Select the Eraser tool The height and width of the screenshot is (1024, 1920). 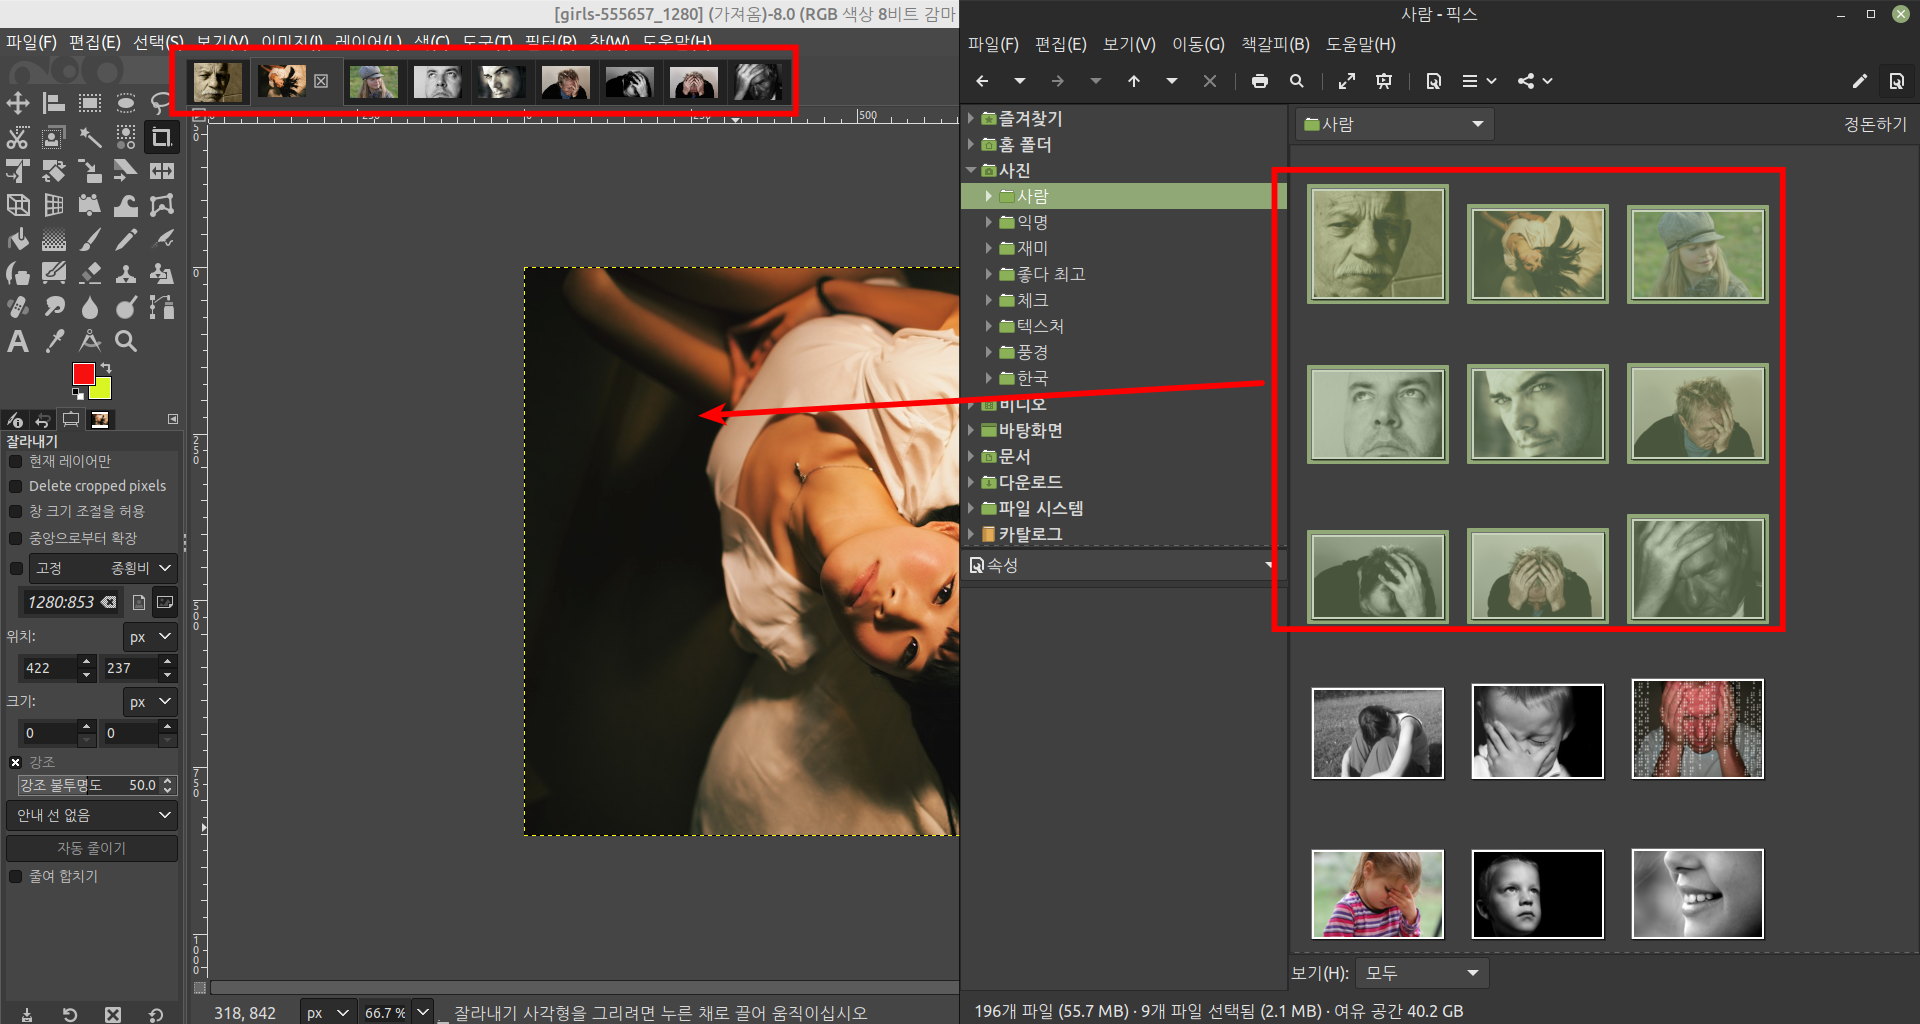coord(90,273)
